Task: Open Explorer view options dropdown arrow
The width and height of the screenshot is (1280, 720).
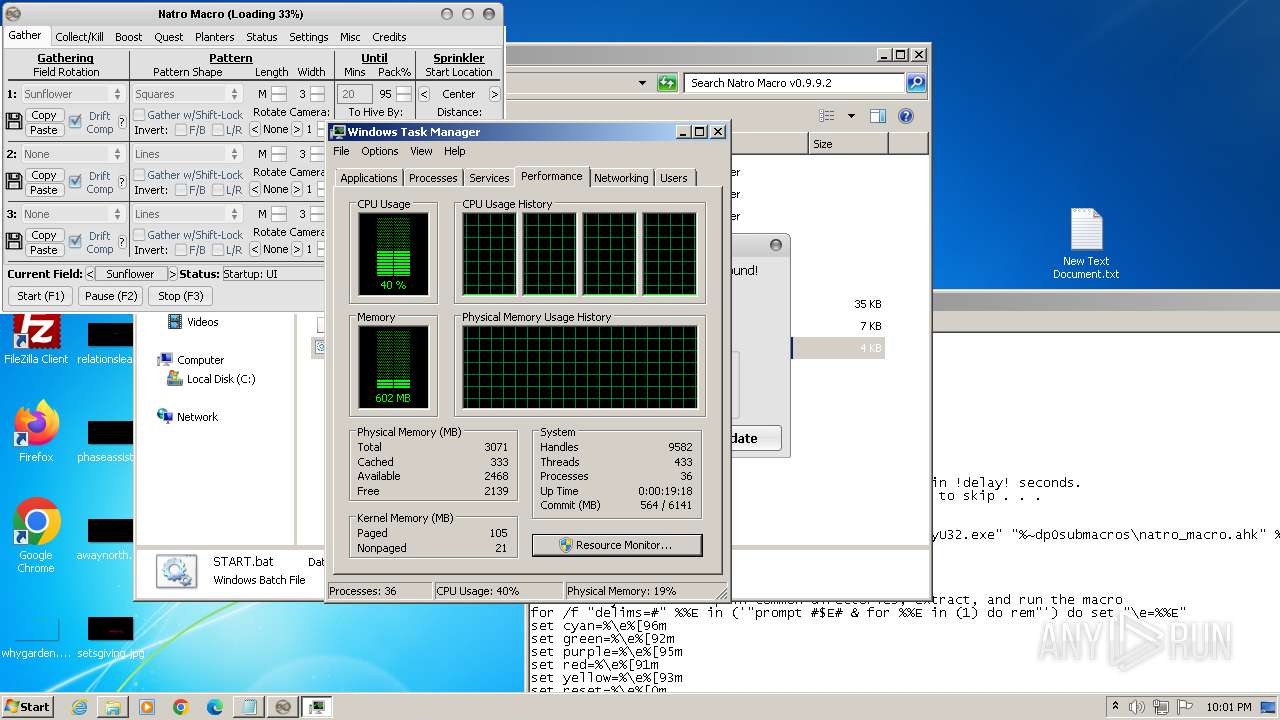Action: click(851, 116)
